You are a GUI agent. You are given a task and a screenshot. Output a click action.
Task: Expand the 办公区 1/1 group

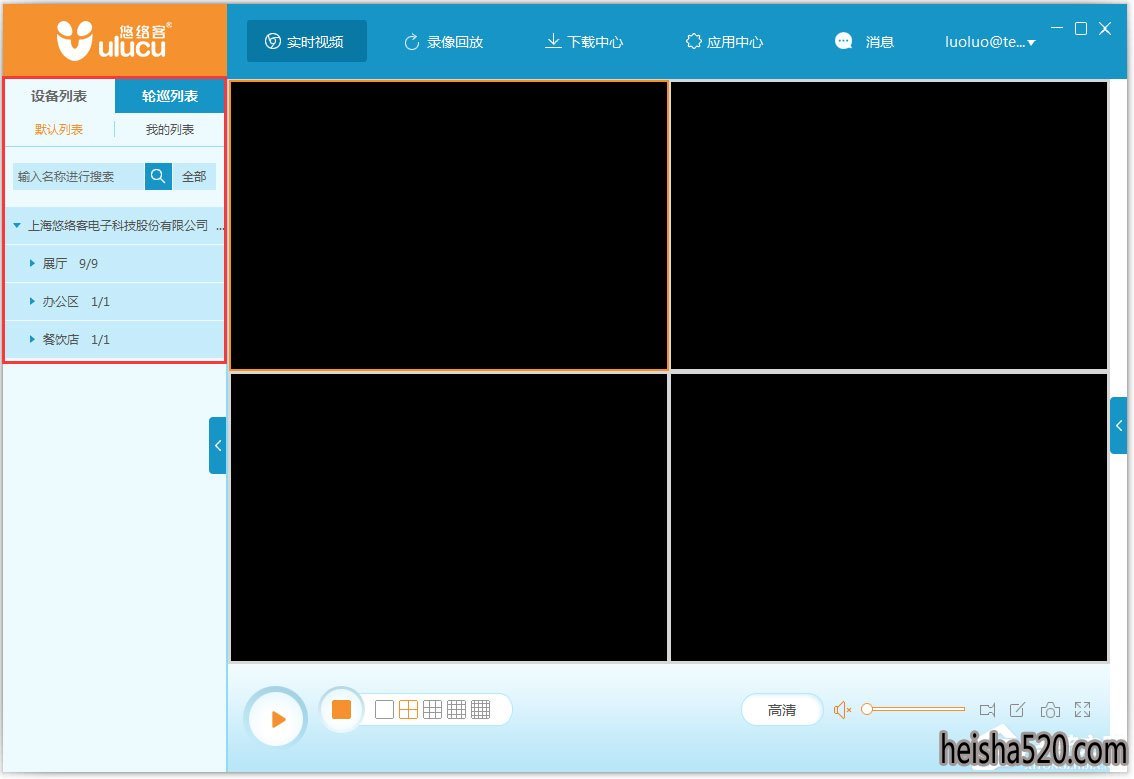click(x=32, y=302)
